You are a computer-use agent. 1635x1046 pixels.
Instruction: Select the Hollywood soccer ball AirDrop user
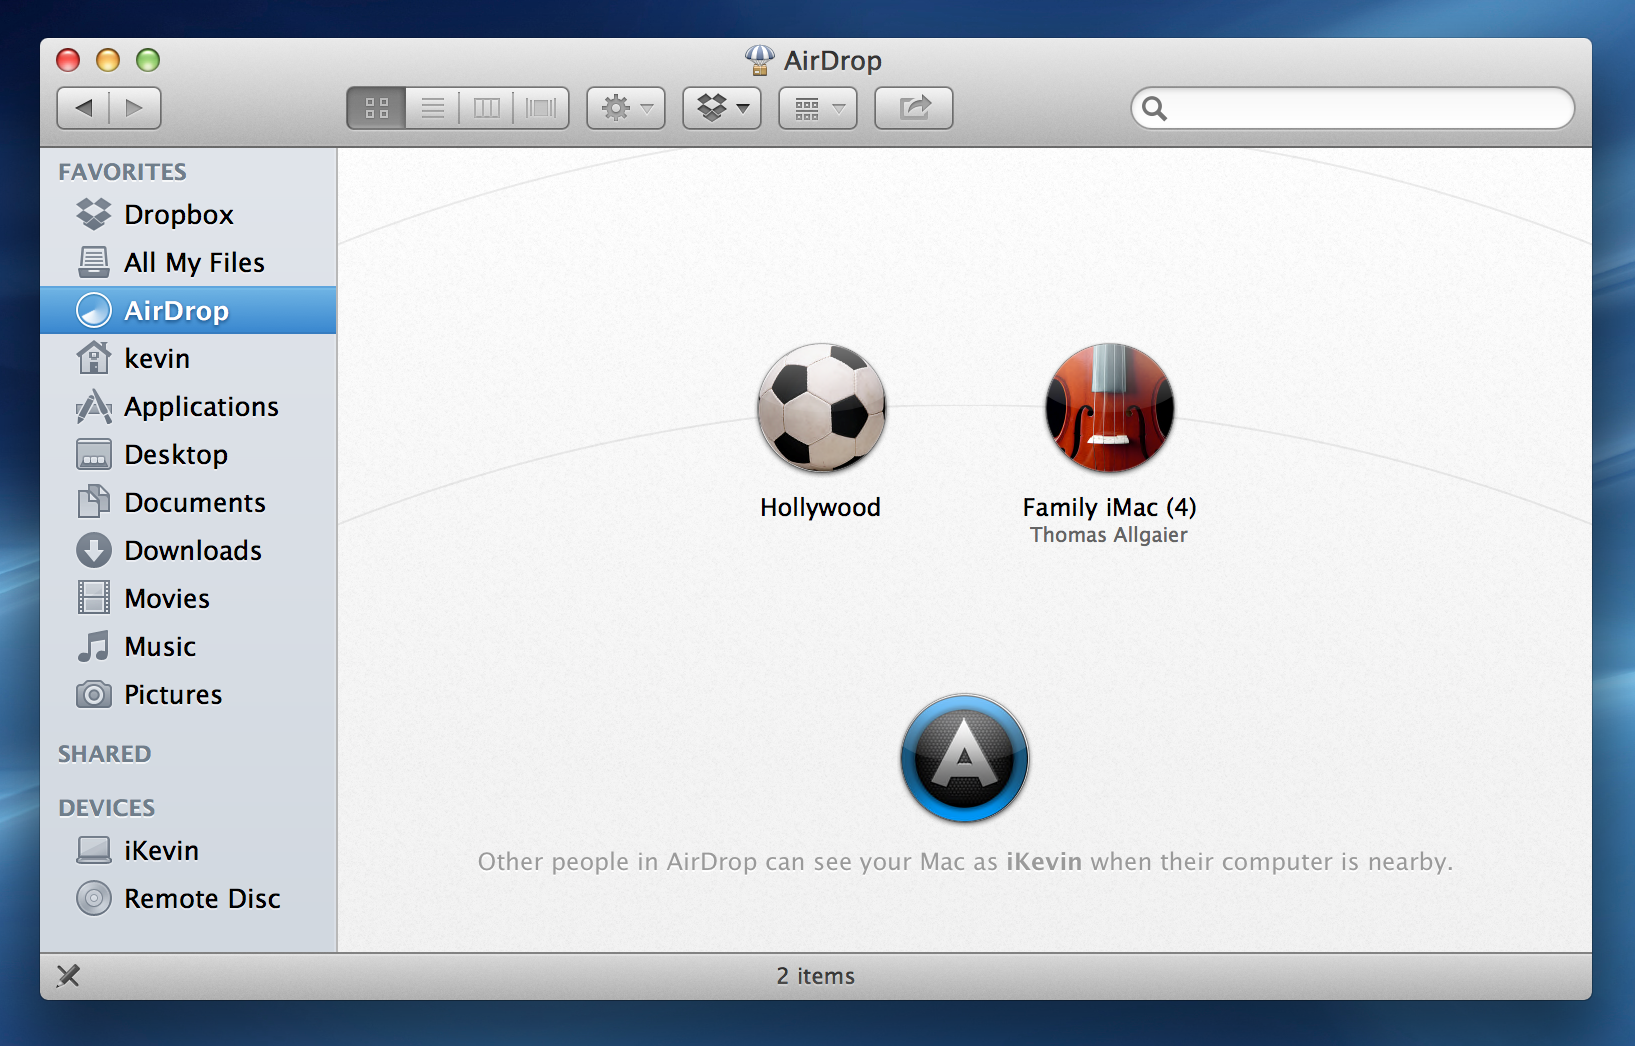821,407
